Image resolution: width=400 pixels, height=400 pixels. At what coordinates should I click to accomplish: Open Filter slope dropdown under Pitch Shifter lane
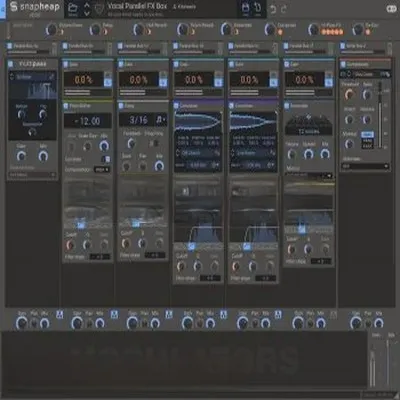[100, 257]
